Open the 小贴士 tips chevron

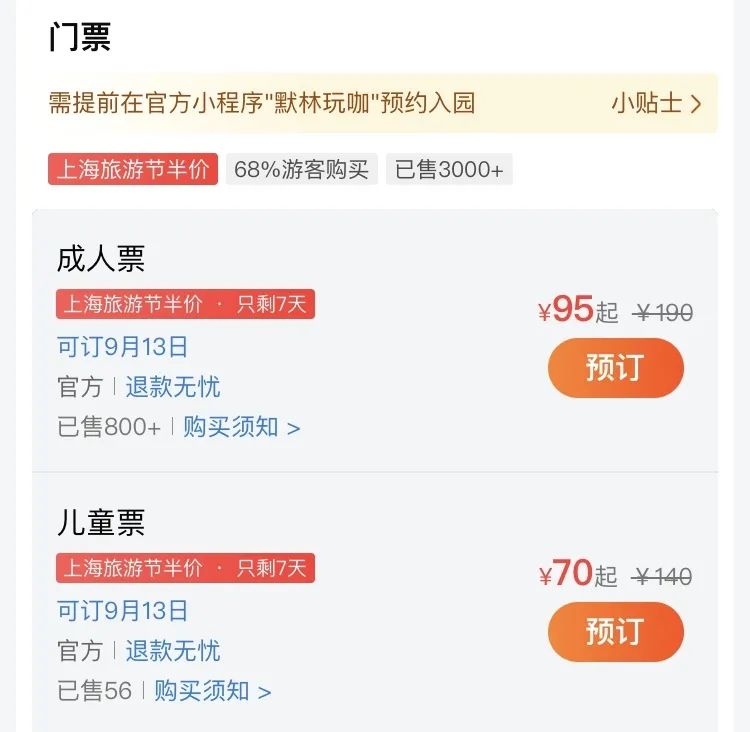coord(656,104)
